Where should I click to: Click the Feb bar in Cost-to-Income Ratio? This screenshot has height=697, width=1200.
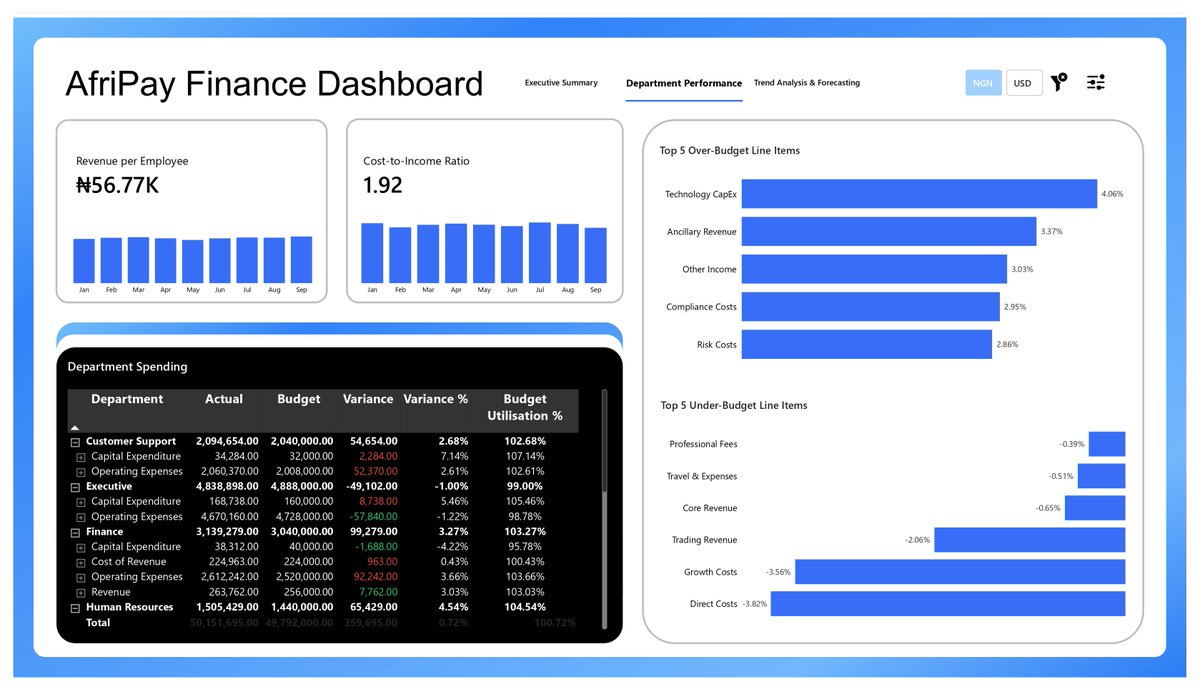[400, 255]
